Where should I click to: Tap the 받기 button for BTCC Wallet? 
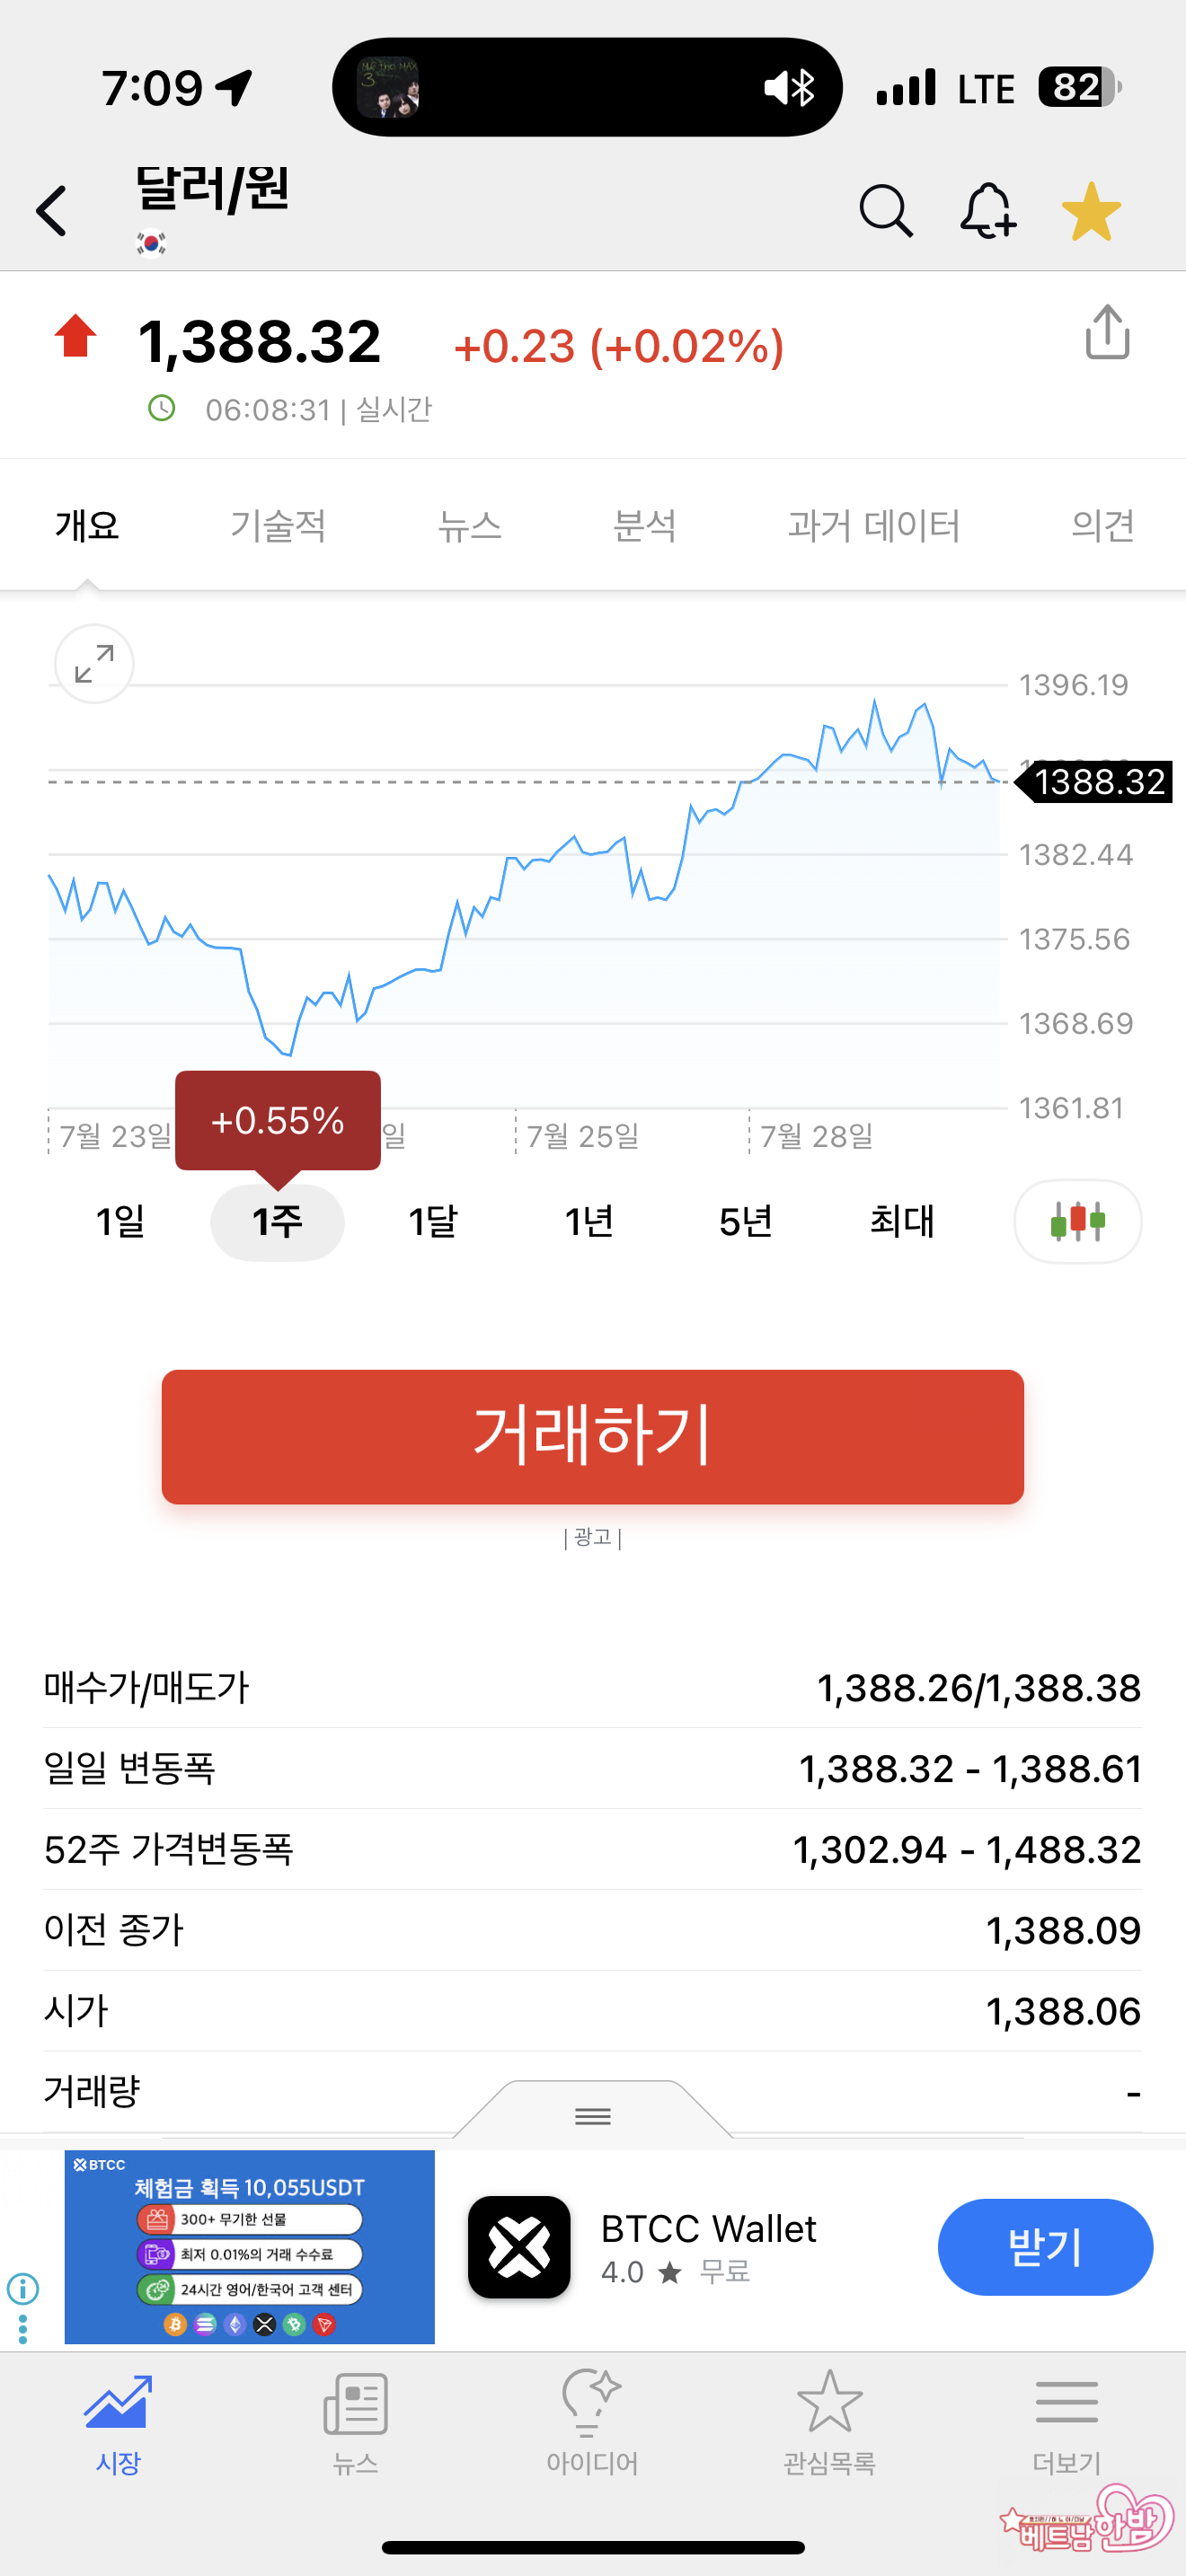point(1044,2246)
